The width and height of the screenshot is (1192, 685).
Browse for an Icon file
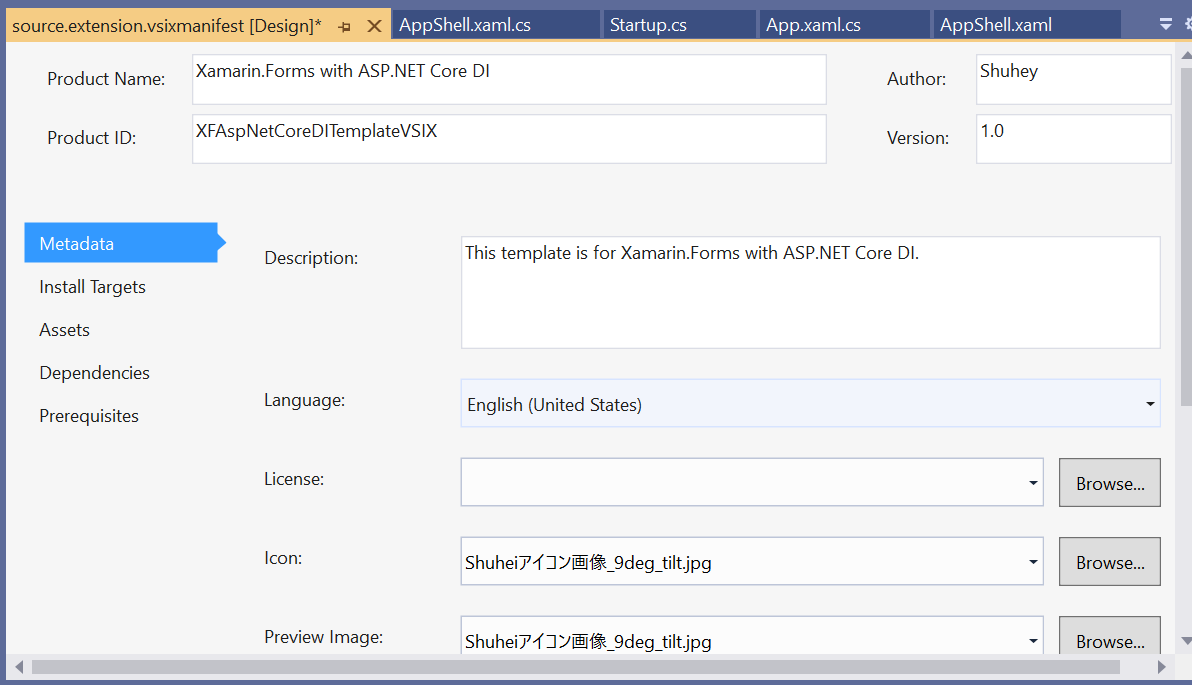pos(1110,562)
